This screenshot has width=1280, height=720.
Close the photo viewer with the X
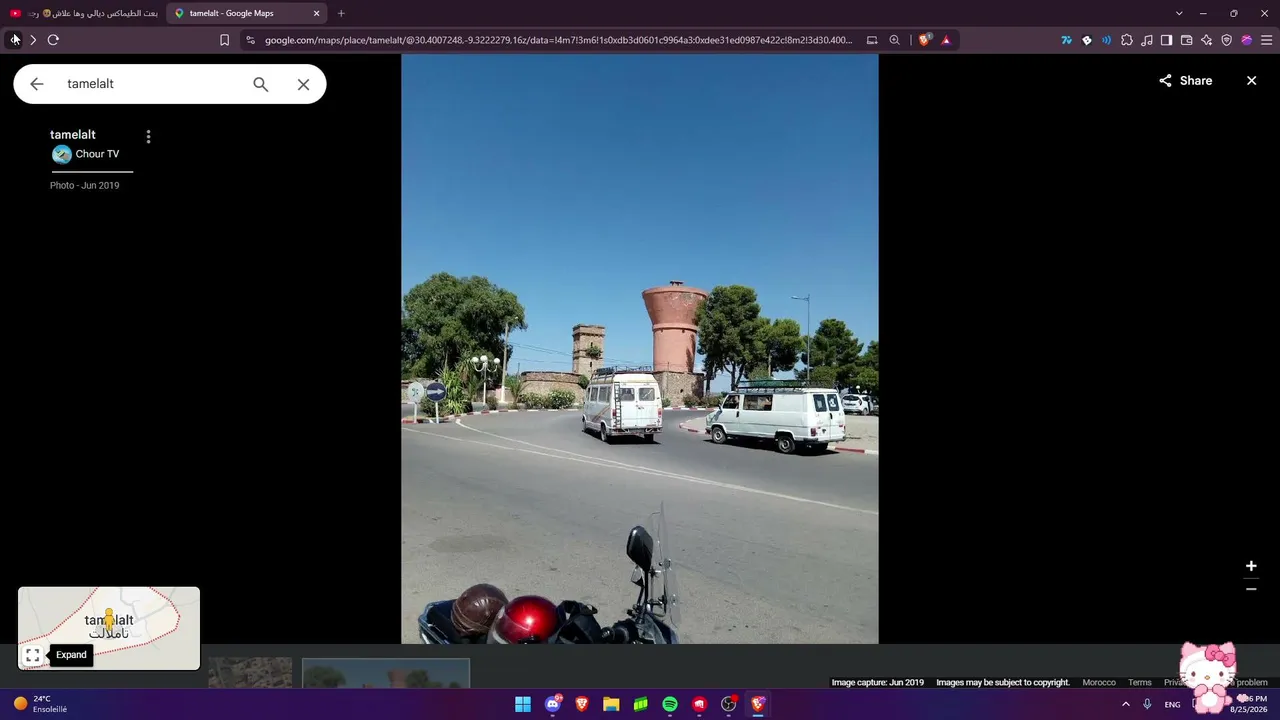(x=1251, y=81)
